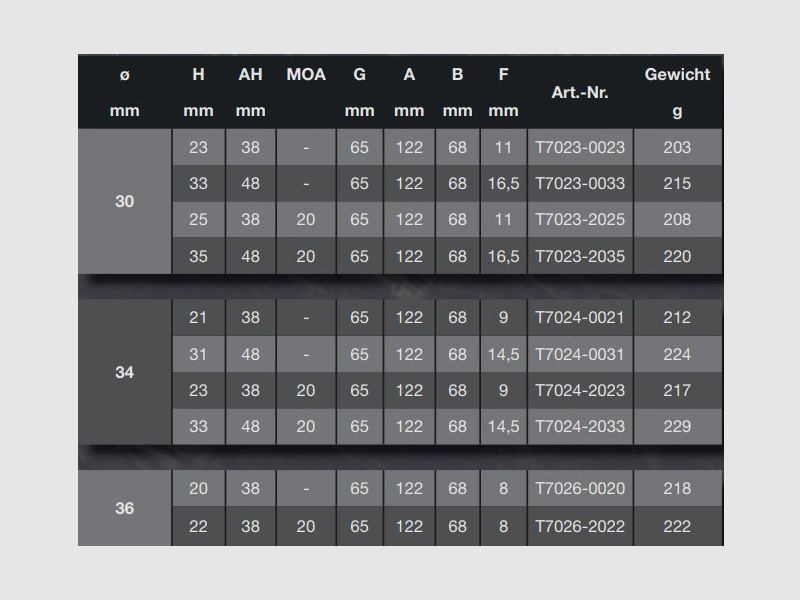Screen dimensions: 800x600
Task: Select article number T7023-2025
Action: (x=580, y=219)
